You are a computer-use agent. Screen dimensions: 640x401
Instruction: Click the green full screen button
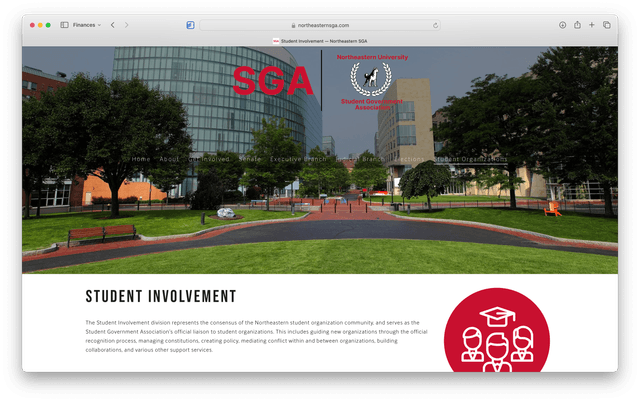tap(48, 25)
